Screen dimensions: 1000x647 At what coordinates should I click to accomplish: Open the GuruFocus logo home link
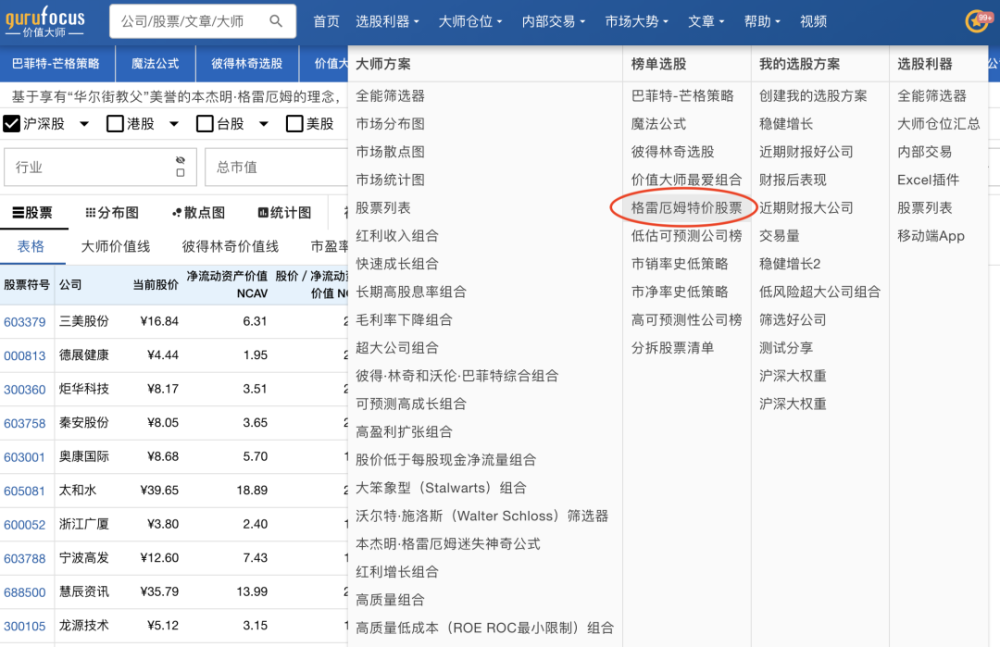(x=45, y=21)
